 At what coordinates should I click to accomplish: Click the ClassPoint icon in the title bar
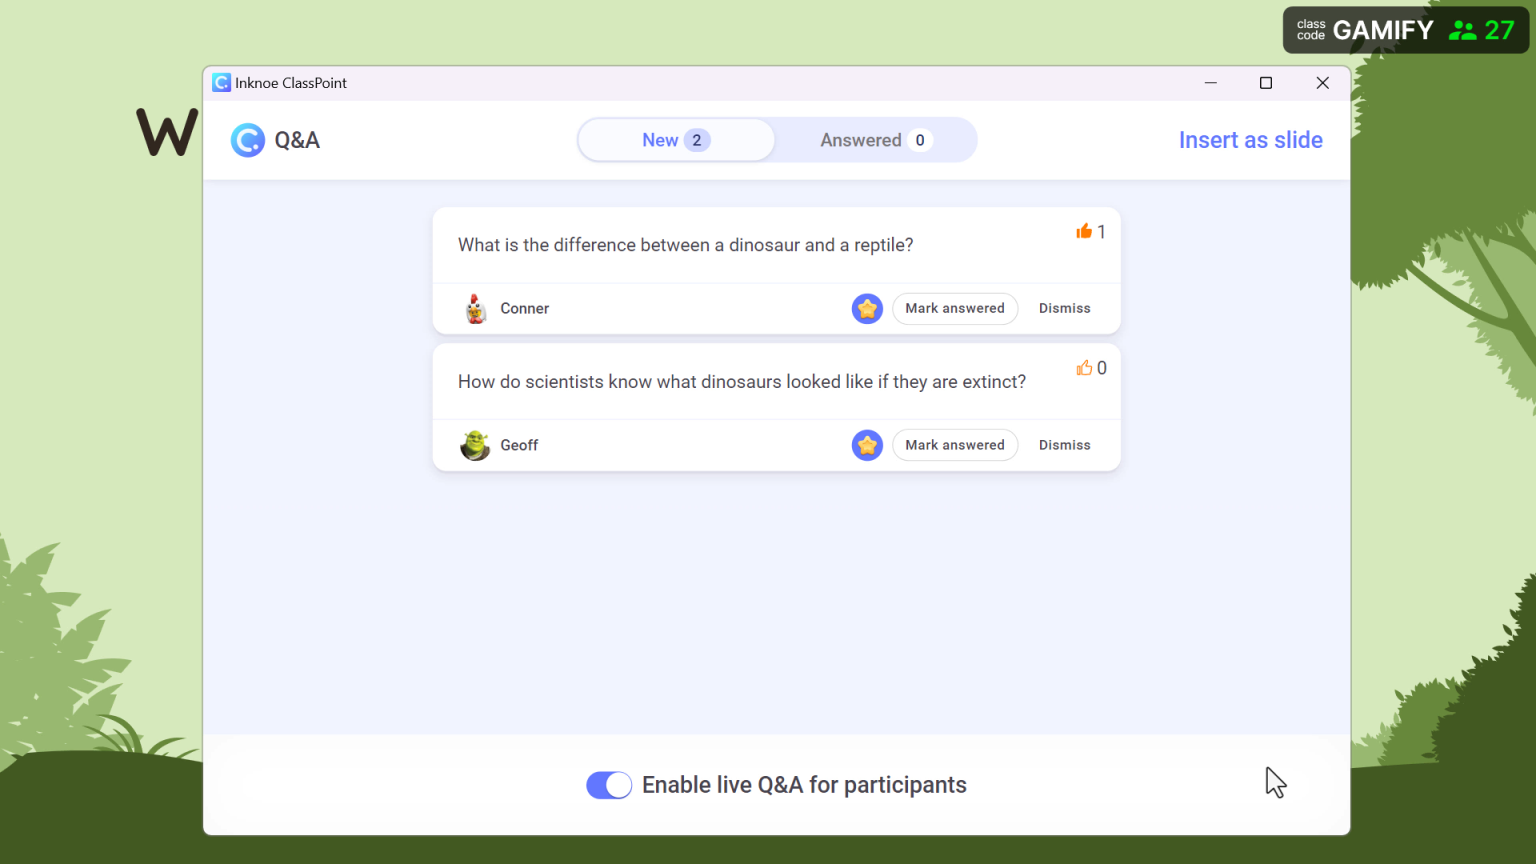(x=220, y=82)
